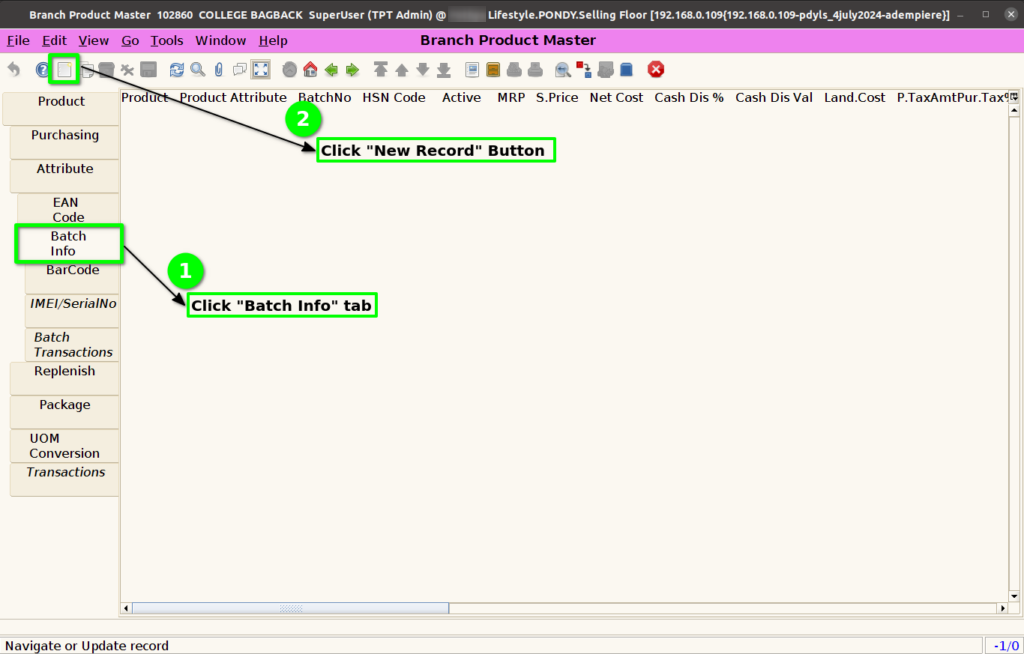The height and width of the screenshot is (654, 1024).
Task: Click the horizontal scrollbar thumb
Action: 291,608
